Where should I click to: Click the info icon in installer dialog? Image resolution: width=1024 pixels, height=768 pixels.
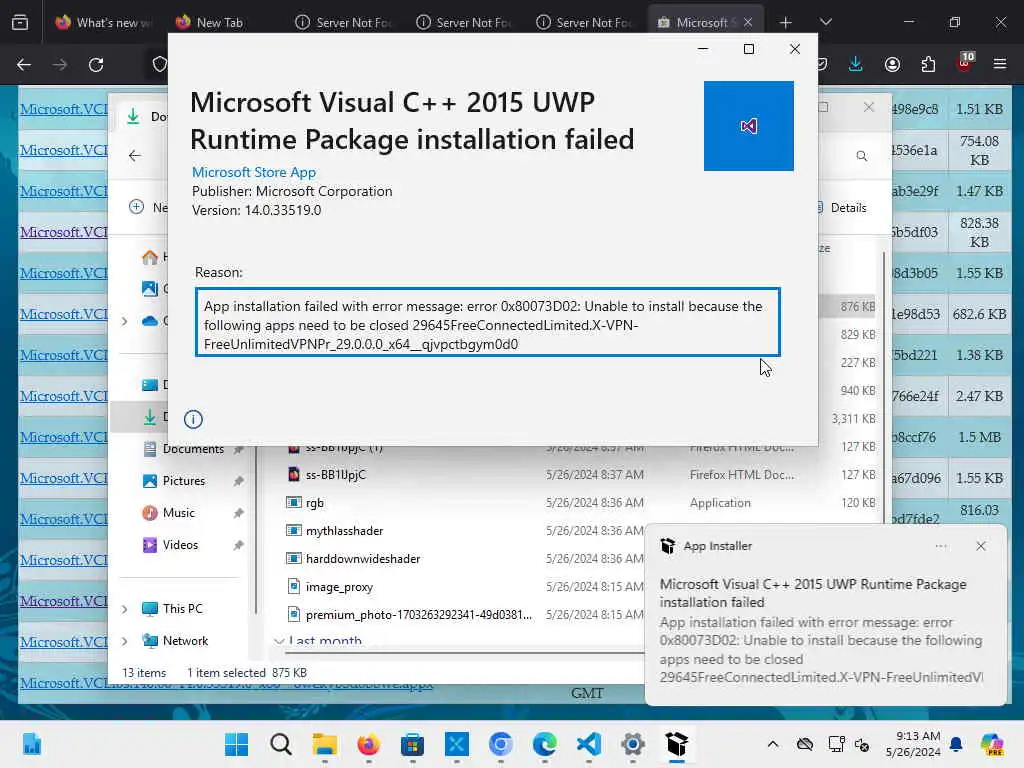point(193,419)
